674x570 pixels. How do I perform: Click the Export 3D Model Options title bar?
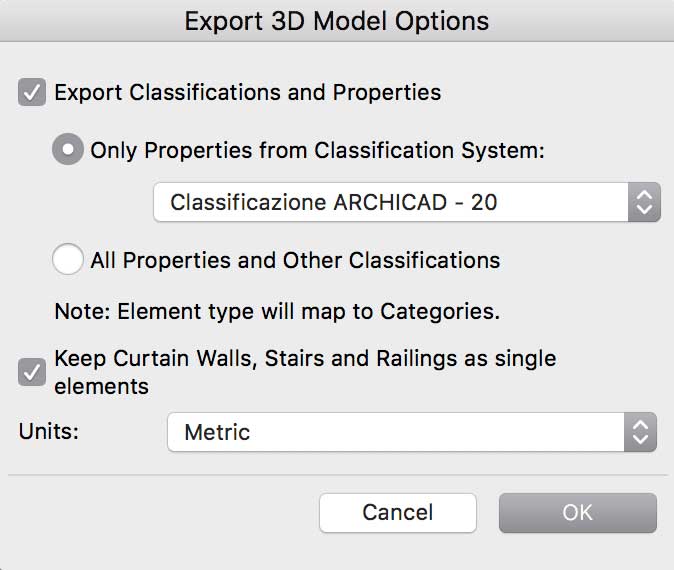(x=337, y=20)
